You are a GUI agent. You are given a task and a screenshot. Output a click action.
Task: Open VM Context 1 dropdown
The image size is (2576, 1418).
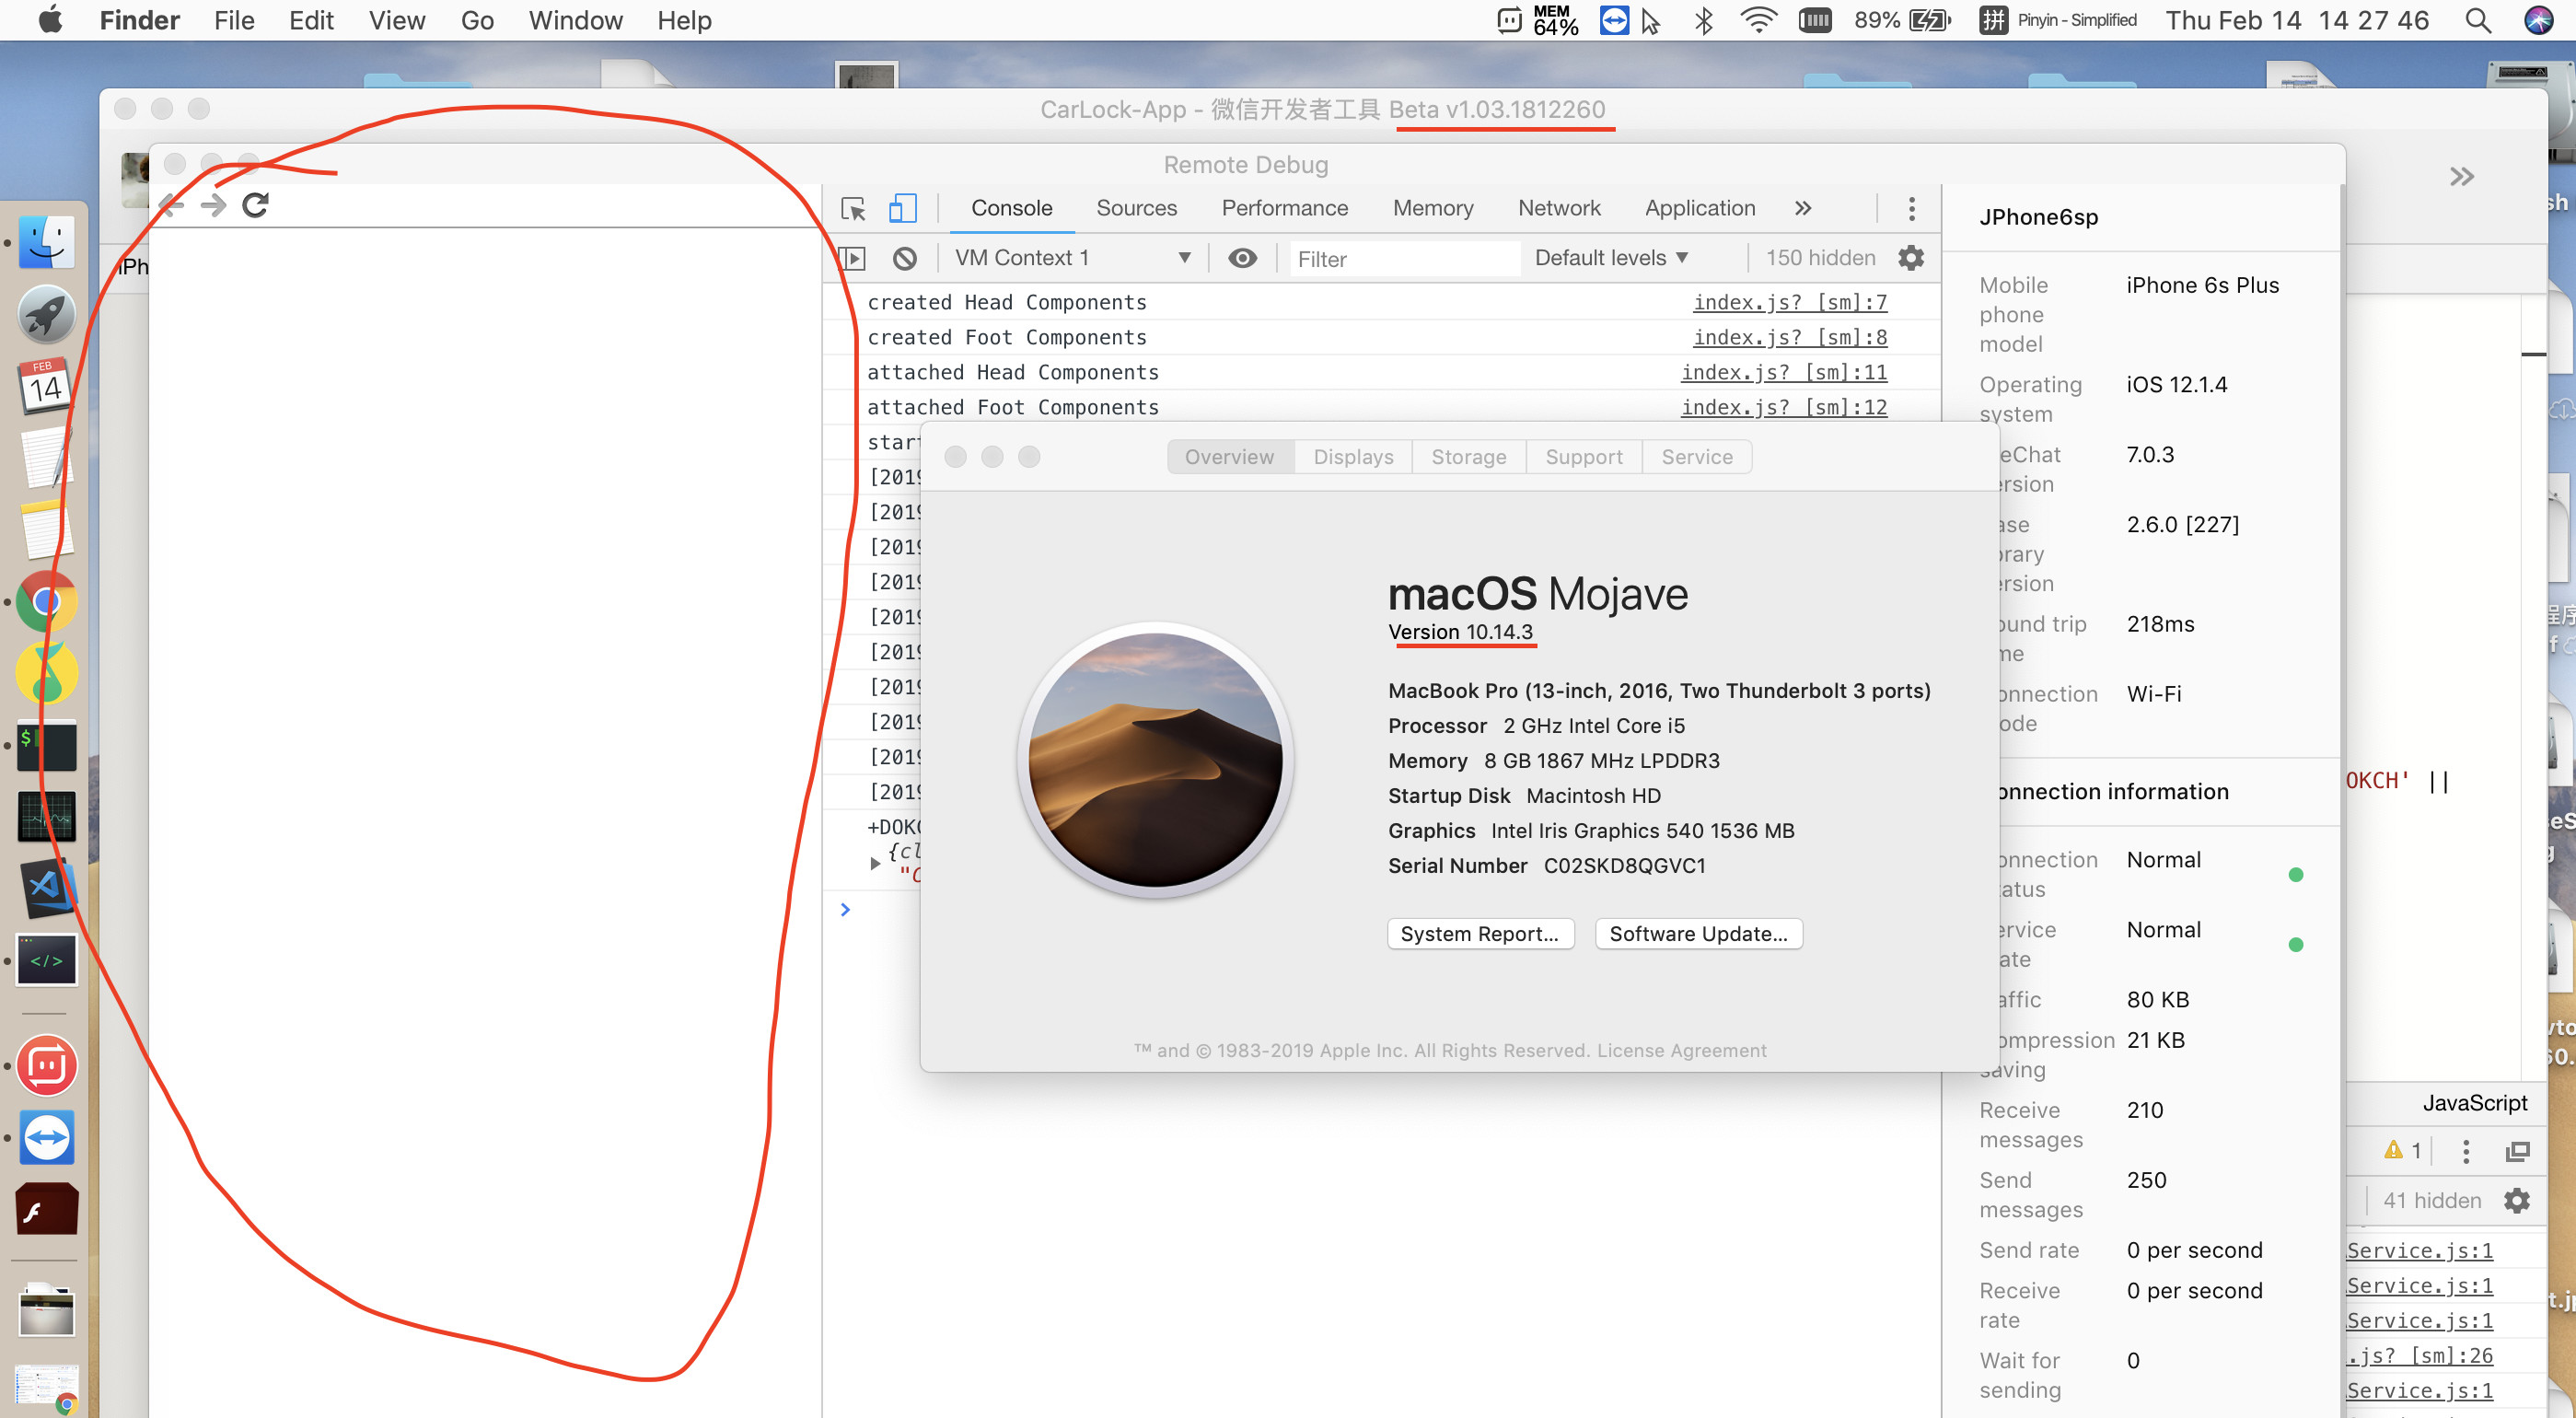tap(1073, 258)
